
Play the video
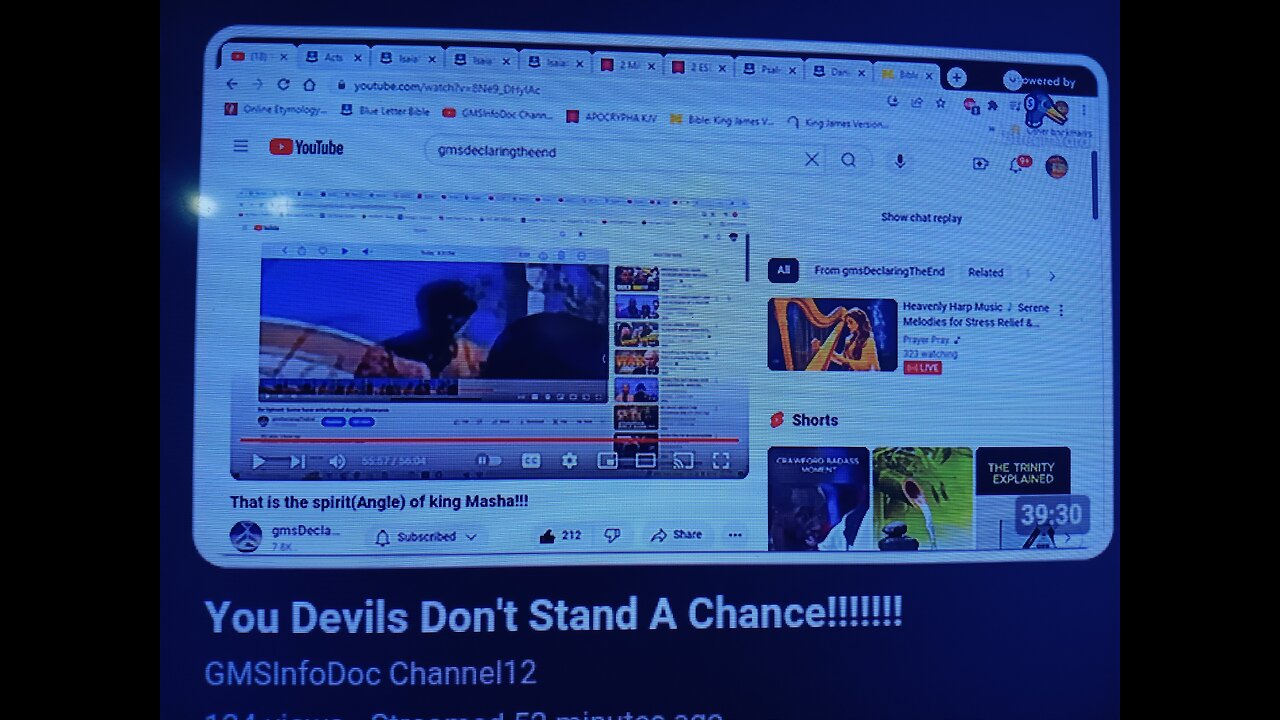click(x=258, y=461)
